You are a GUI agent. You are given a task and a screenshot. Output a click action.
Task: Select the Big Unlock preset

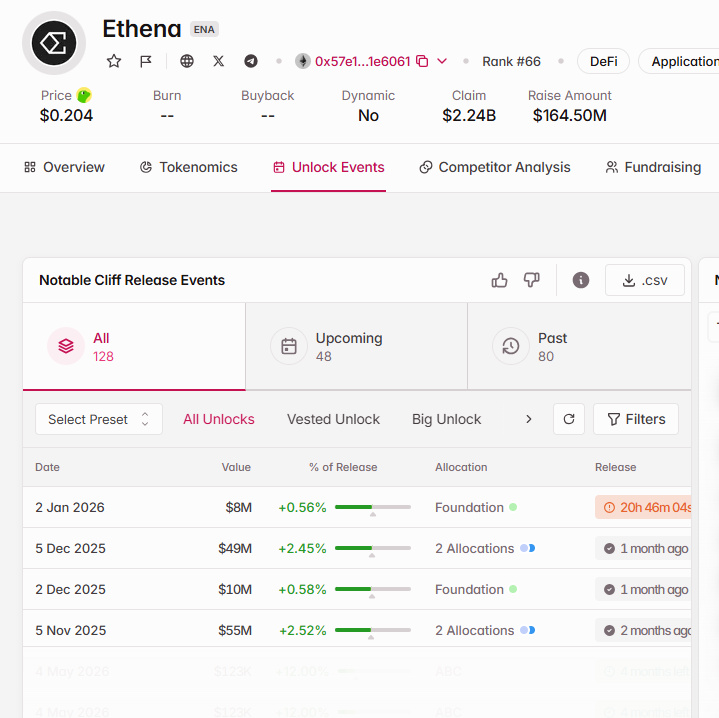point(447,419)
